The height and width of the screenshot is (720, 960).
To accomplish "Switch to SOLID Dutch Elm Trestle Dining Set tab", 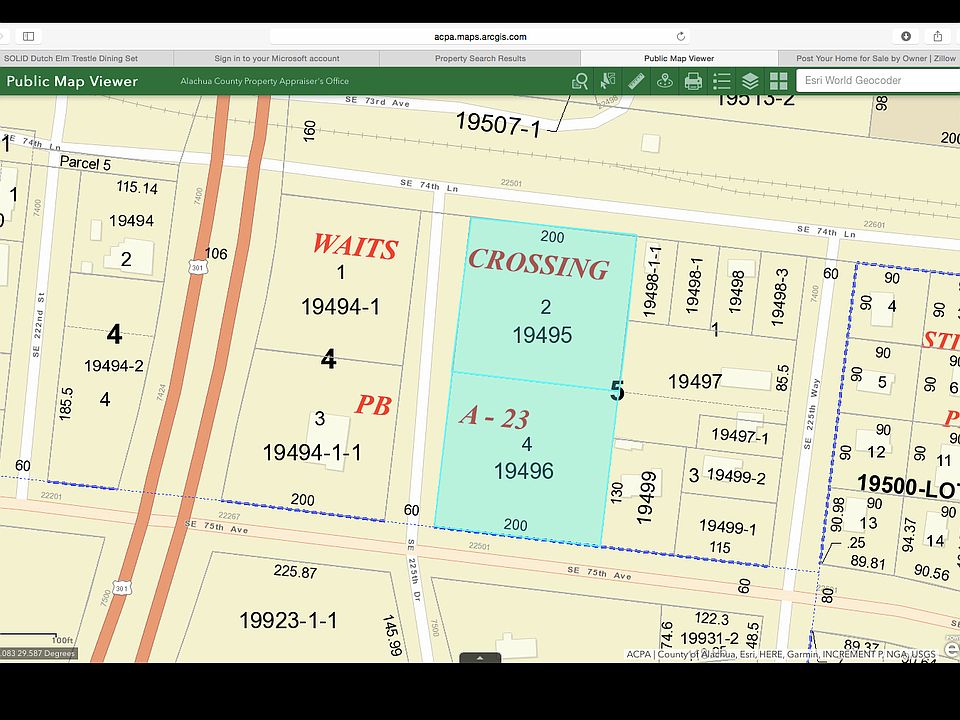I will point(86,59).
